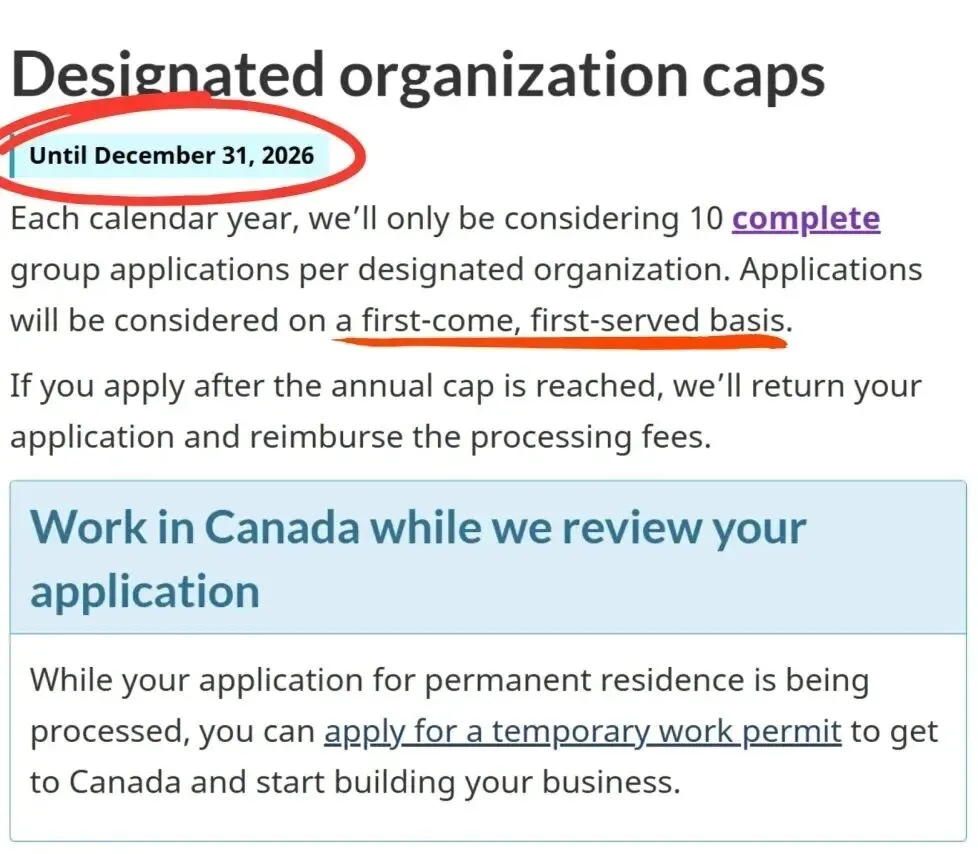Click the "If you apply after" paragraph

click(465, 411)
